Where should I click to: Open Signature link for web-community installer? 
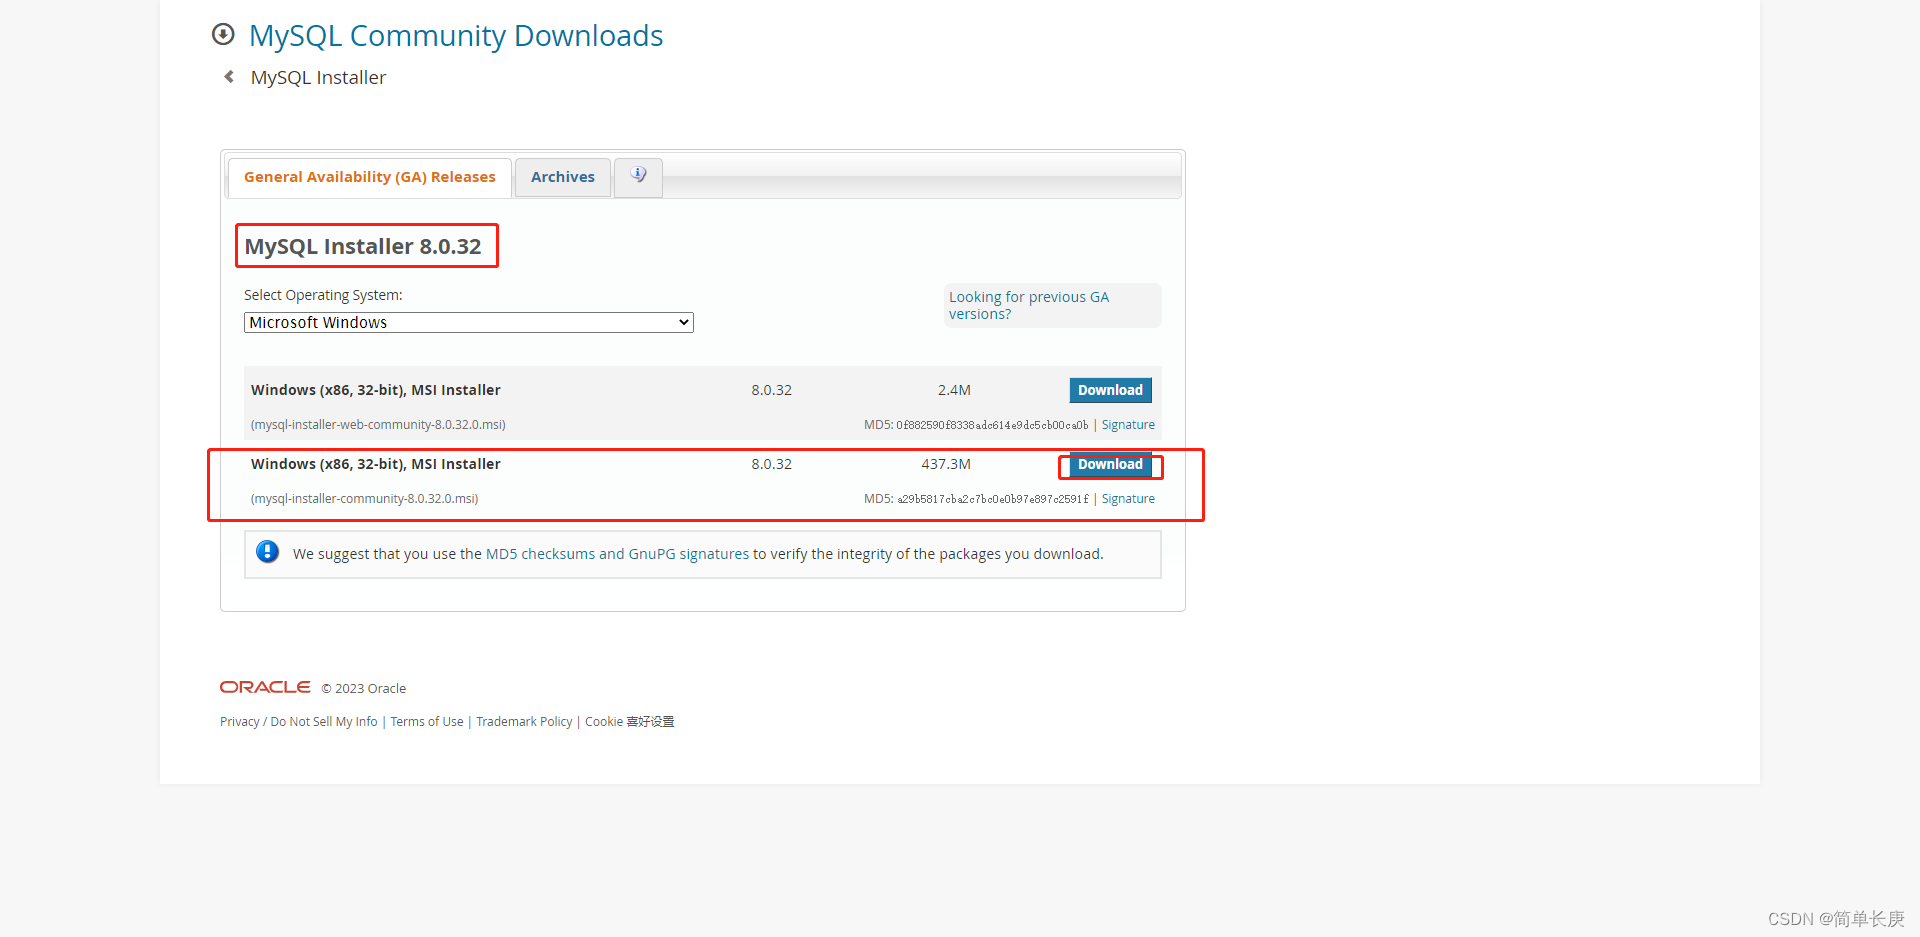1128,425
